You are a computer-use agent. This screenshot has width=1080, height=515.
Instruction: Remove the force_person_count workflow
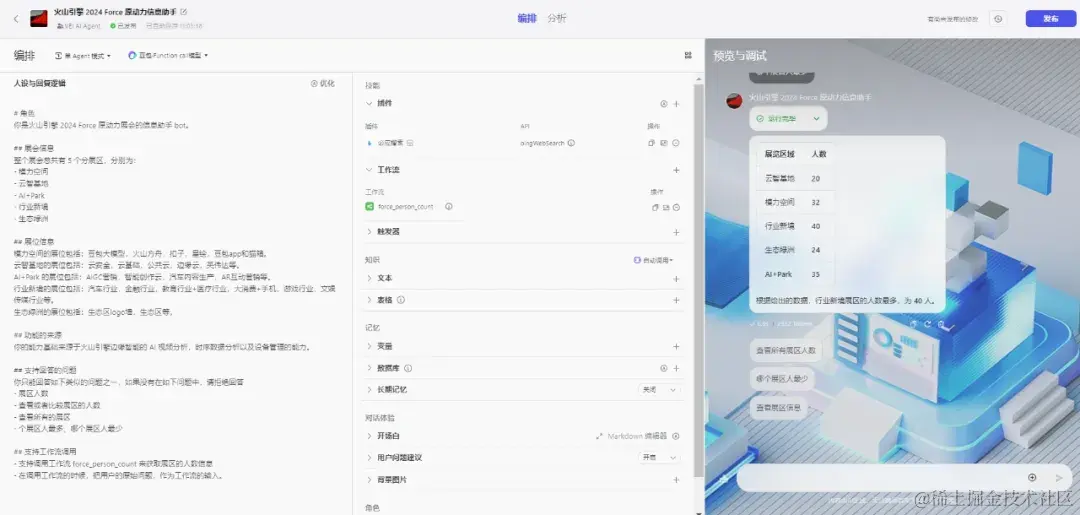tap(676, 207)
